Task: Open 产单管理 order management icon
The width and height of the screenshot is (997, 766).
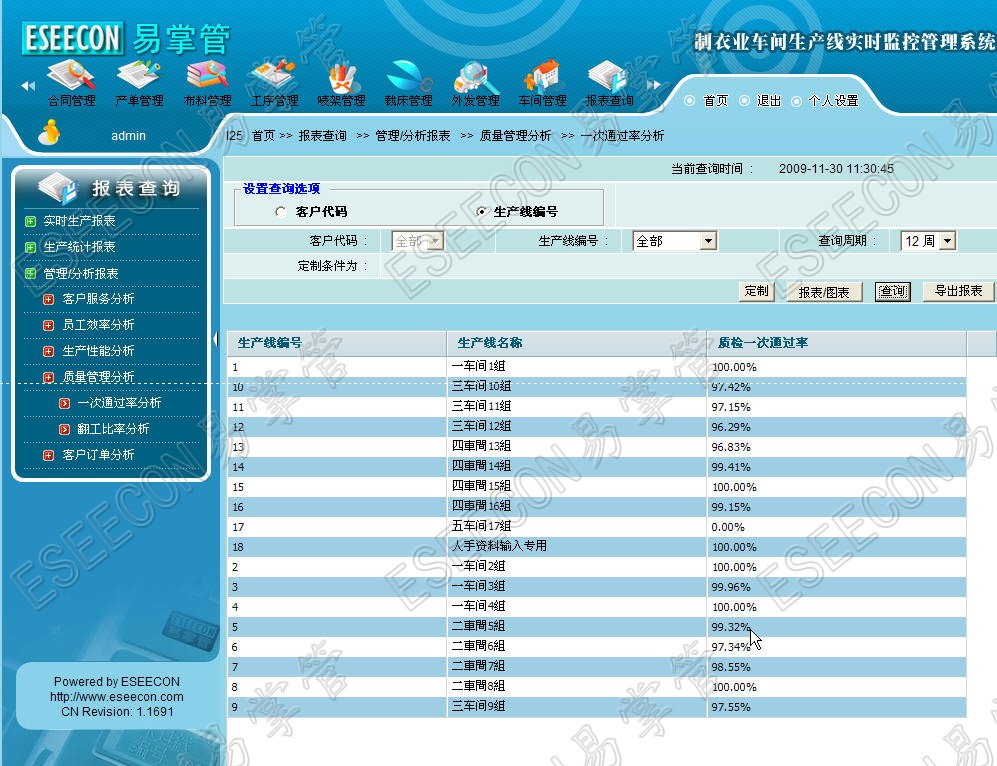Action: pyautogui.click(x=139, y=78)
